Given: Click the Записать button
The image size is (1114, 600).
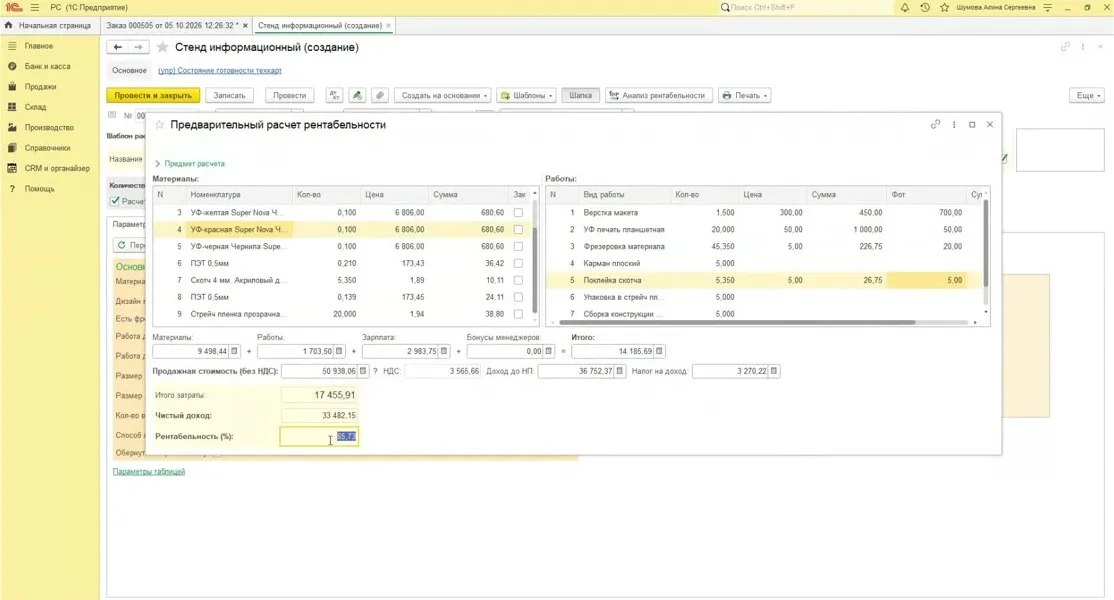Looking at the screenshot, I should click(229, 95).
